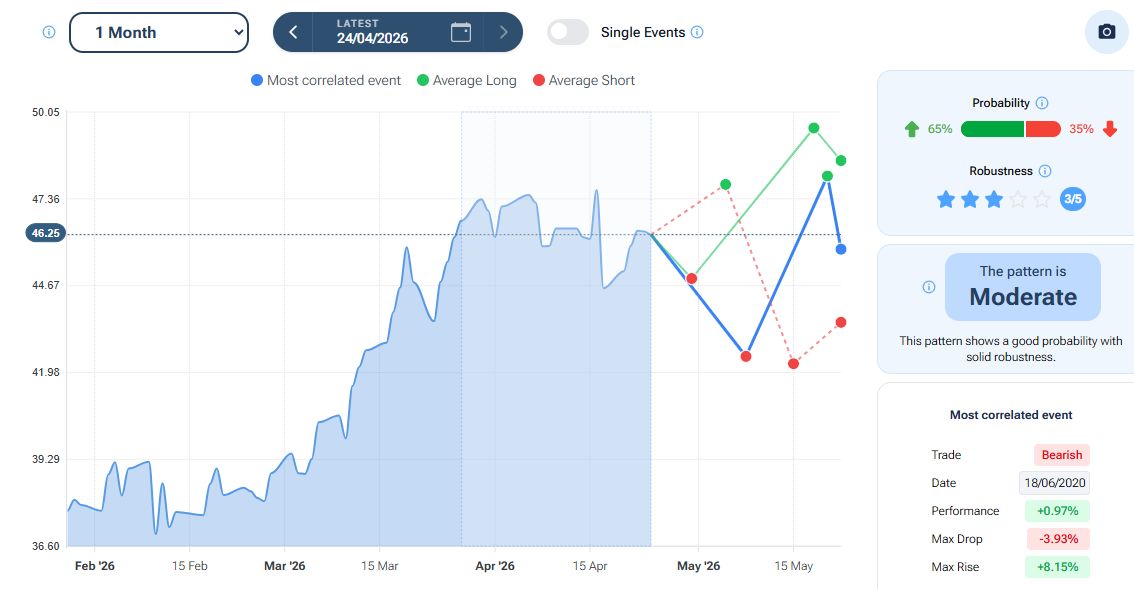The width and height of the screenshot is (1134, 589).
Task: Enable the Single Events toggle
Action: click(567, 32)
